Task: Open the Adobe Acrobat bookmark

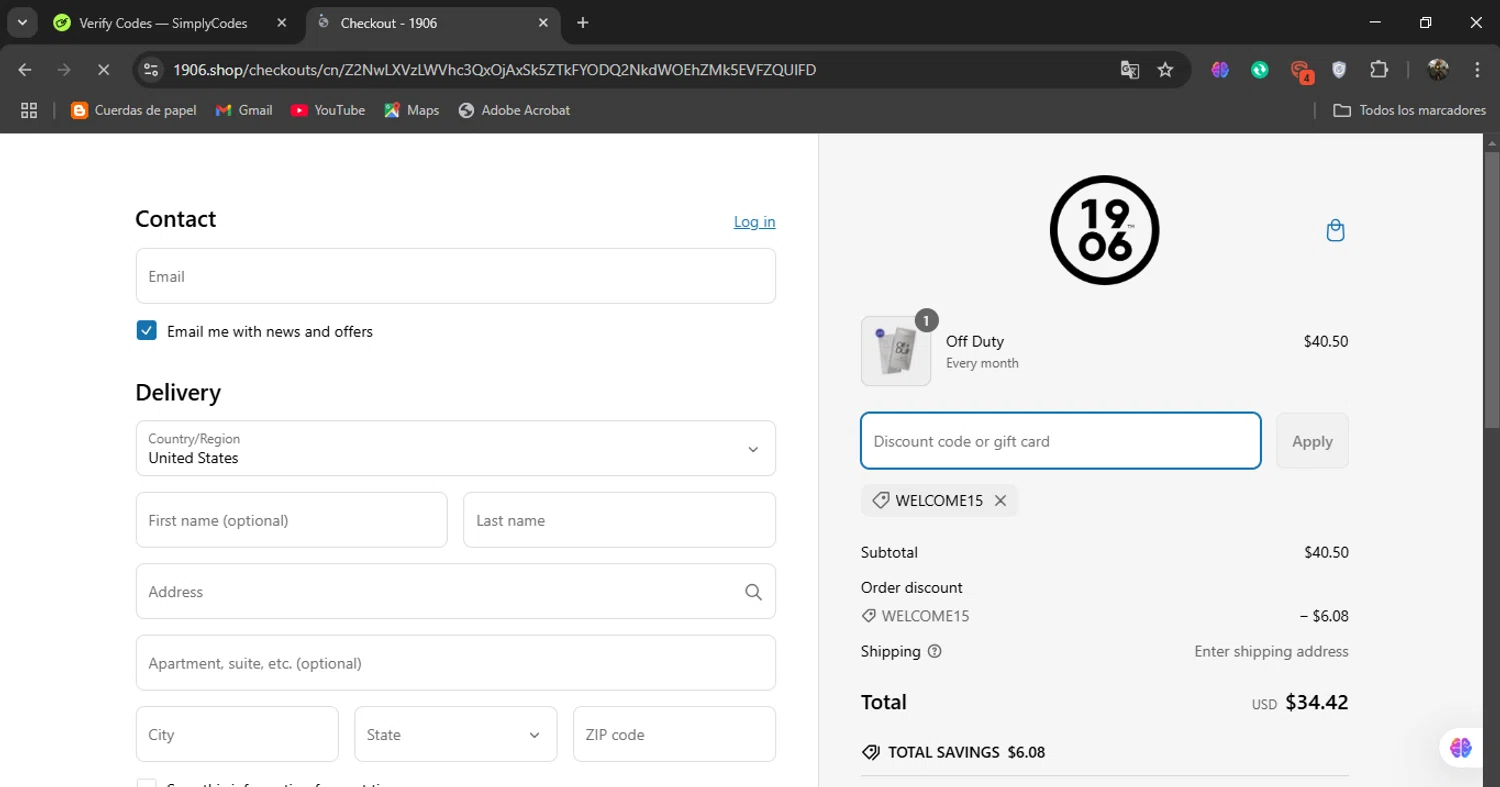Action: (x=514, y=110)
